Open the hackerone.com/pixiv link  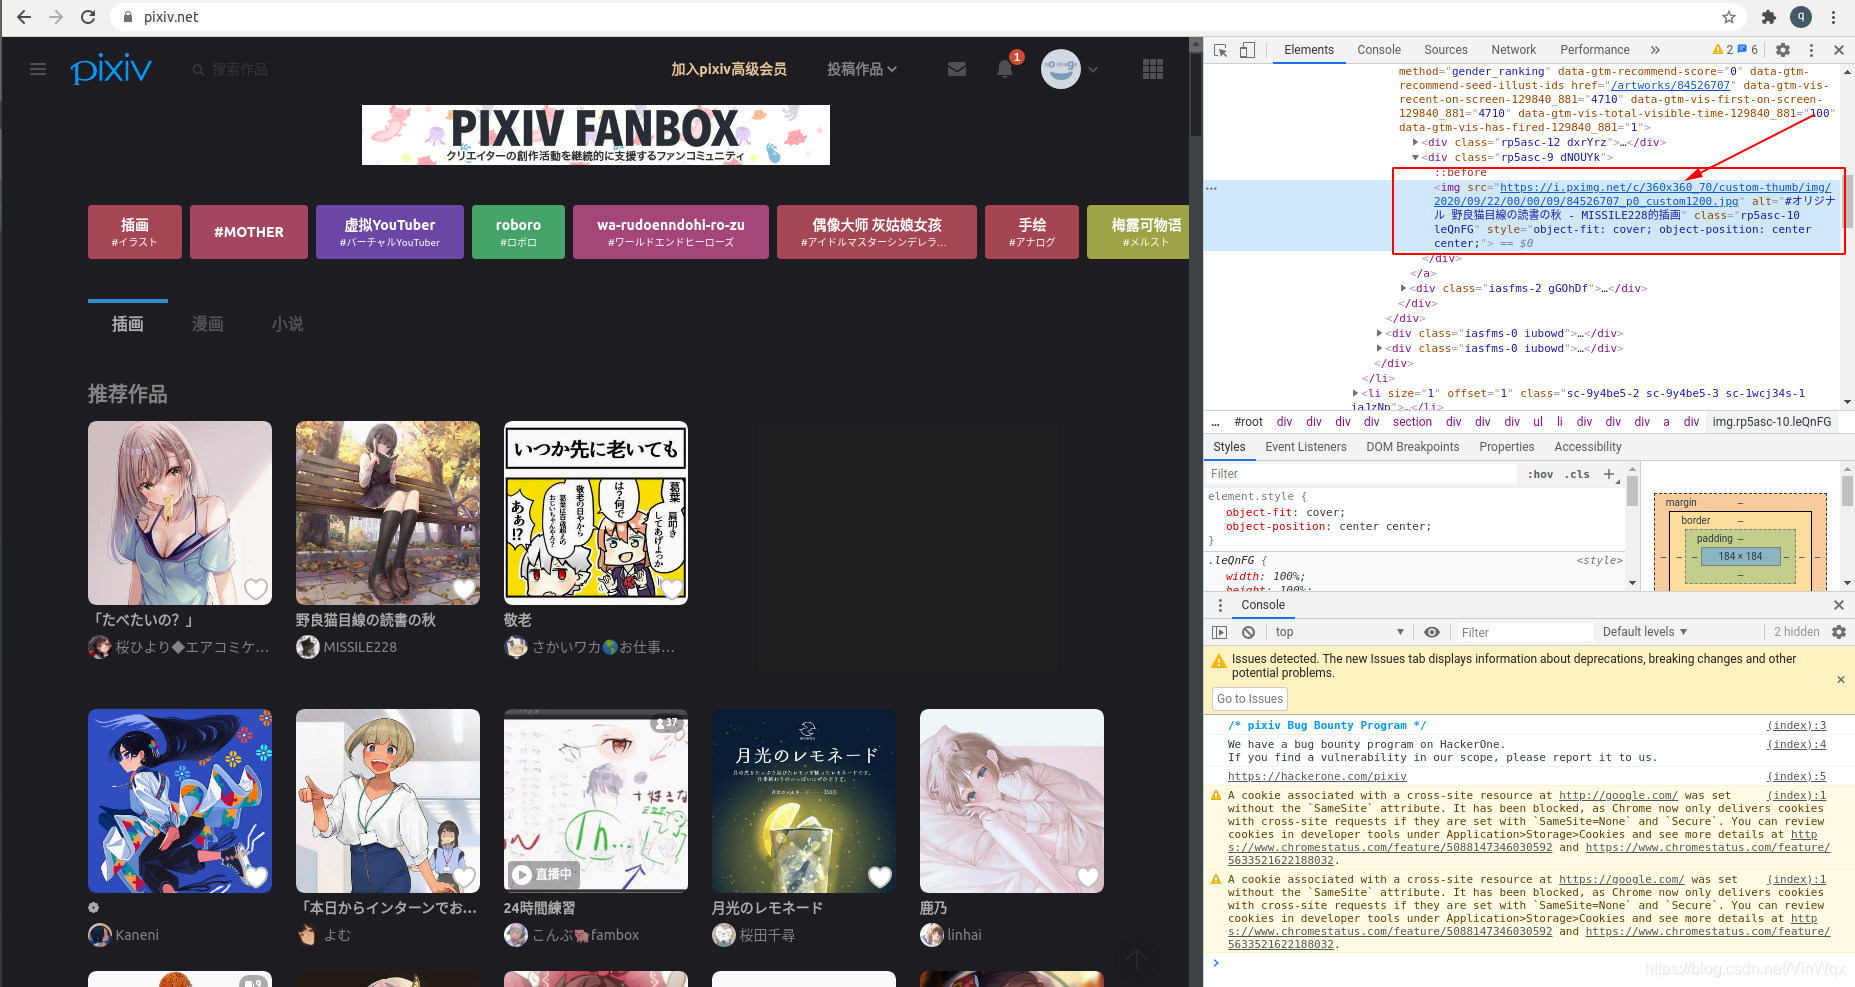[1317, 777]
